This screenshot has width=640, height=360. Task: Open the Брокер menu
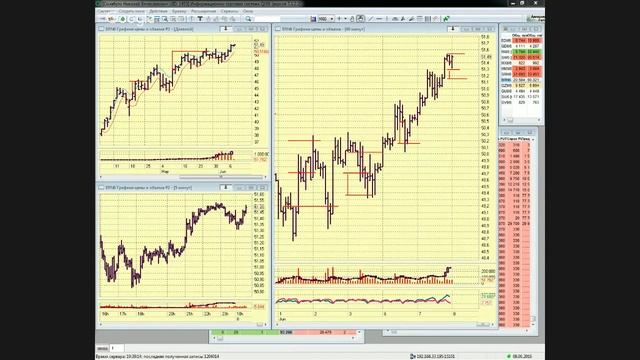tap(179, 11)
